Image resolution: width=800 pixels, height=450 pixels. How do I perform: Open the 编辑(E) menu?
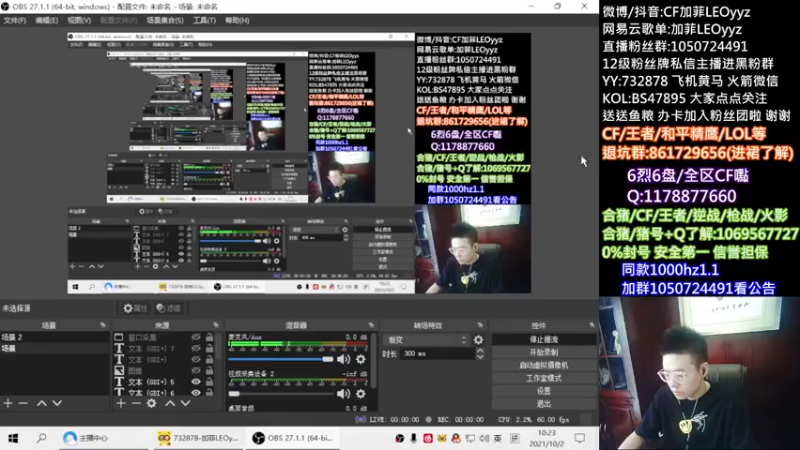coord(46,20)
